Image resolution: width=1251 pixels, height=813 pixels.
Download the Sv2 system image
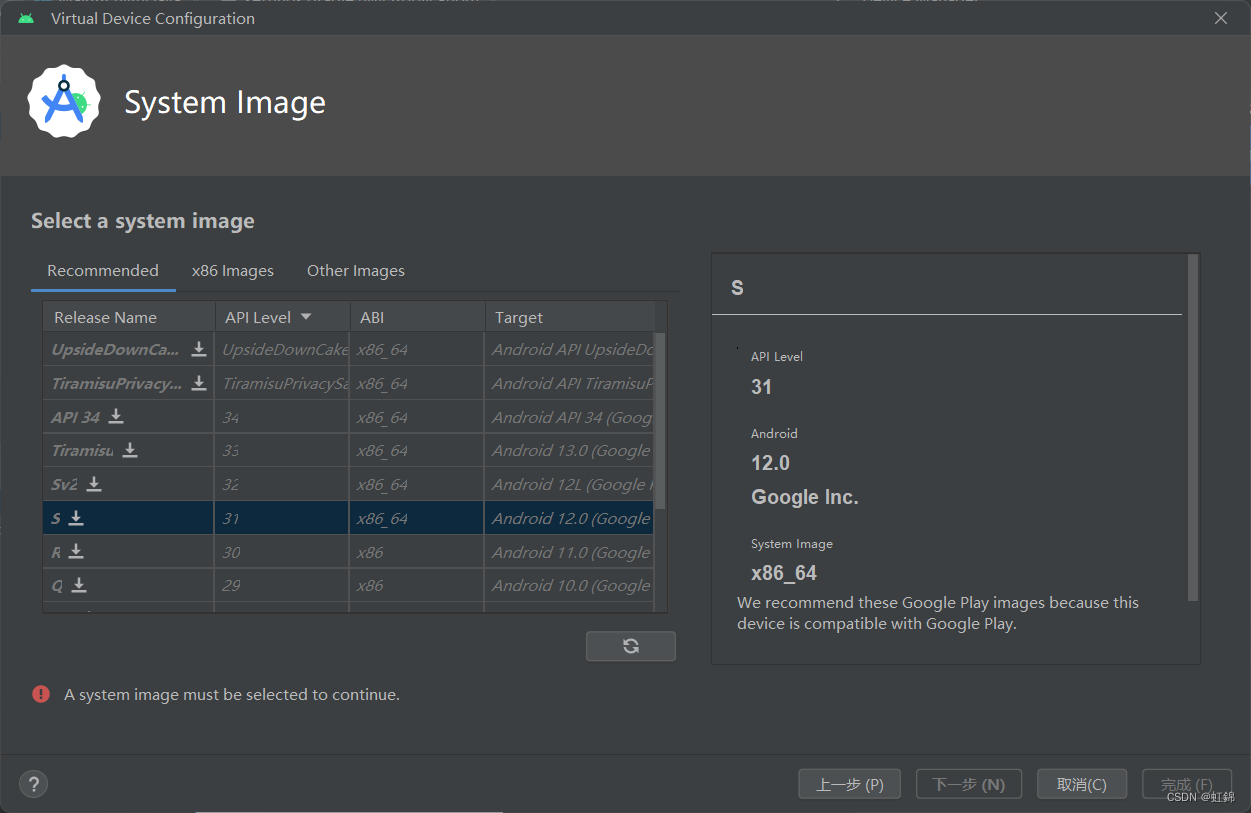94,484
